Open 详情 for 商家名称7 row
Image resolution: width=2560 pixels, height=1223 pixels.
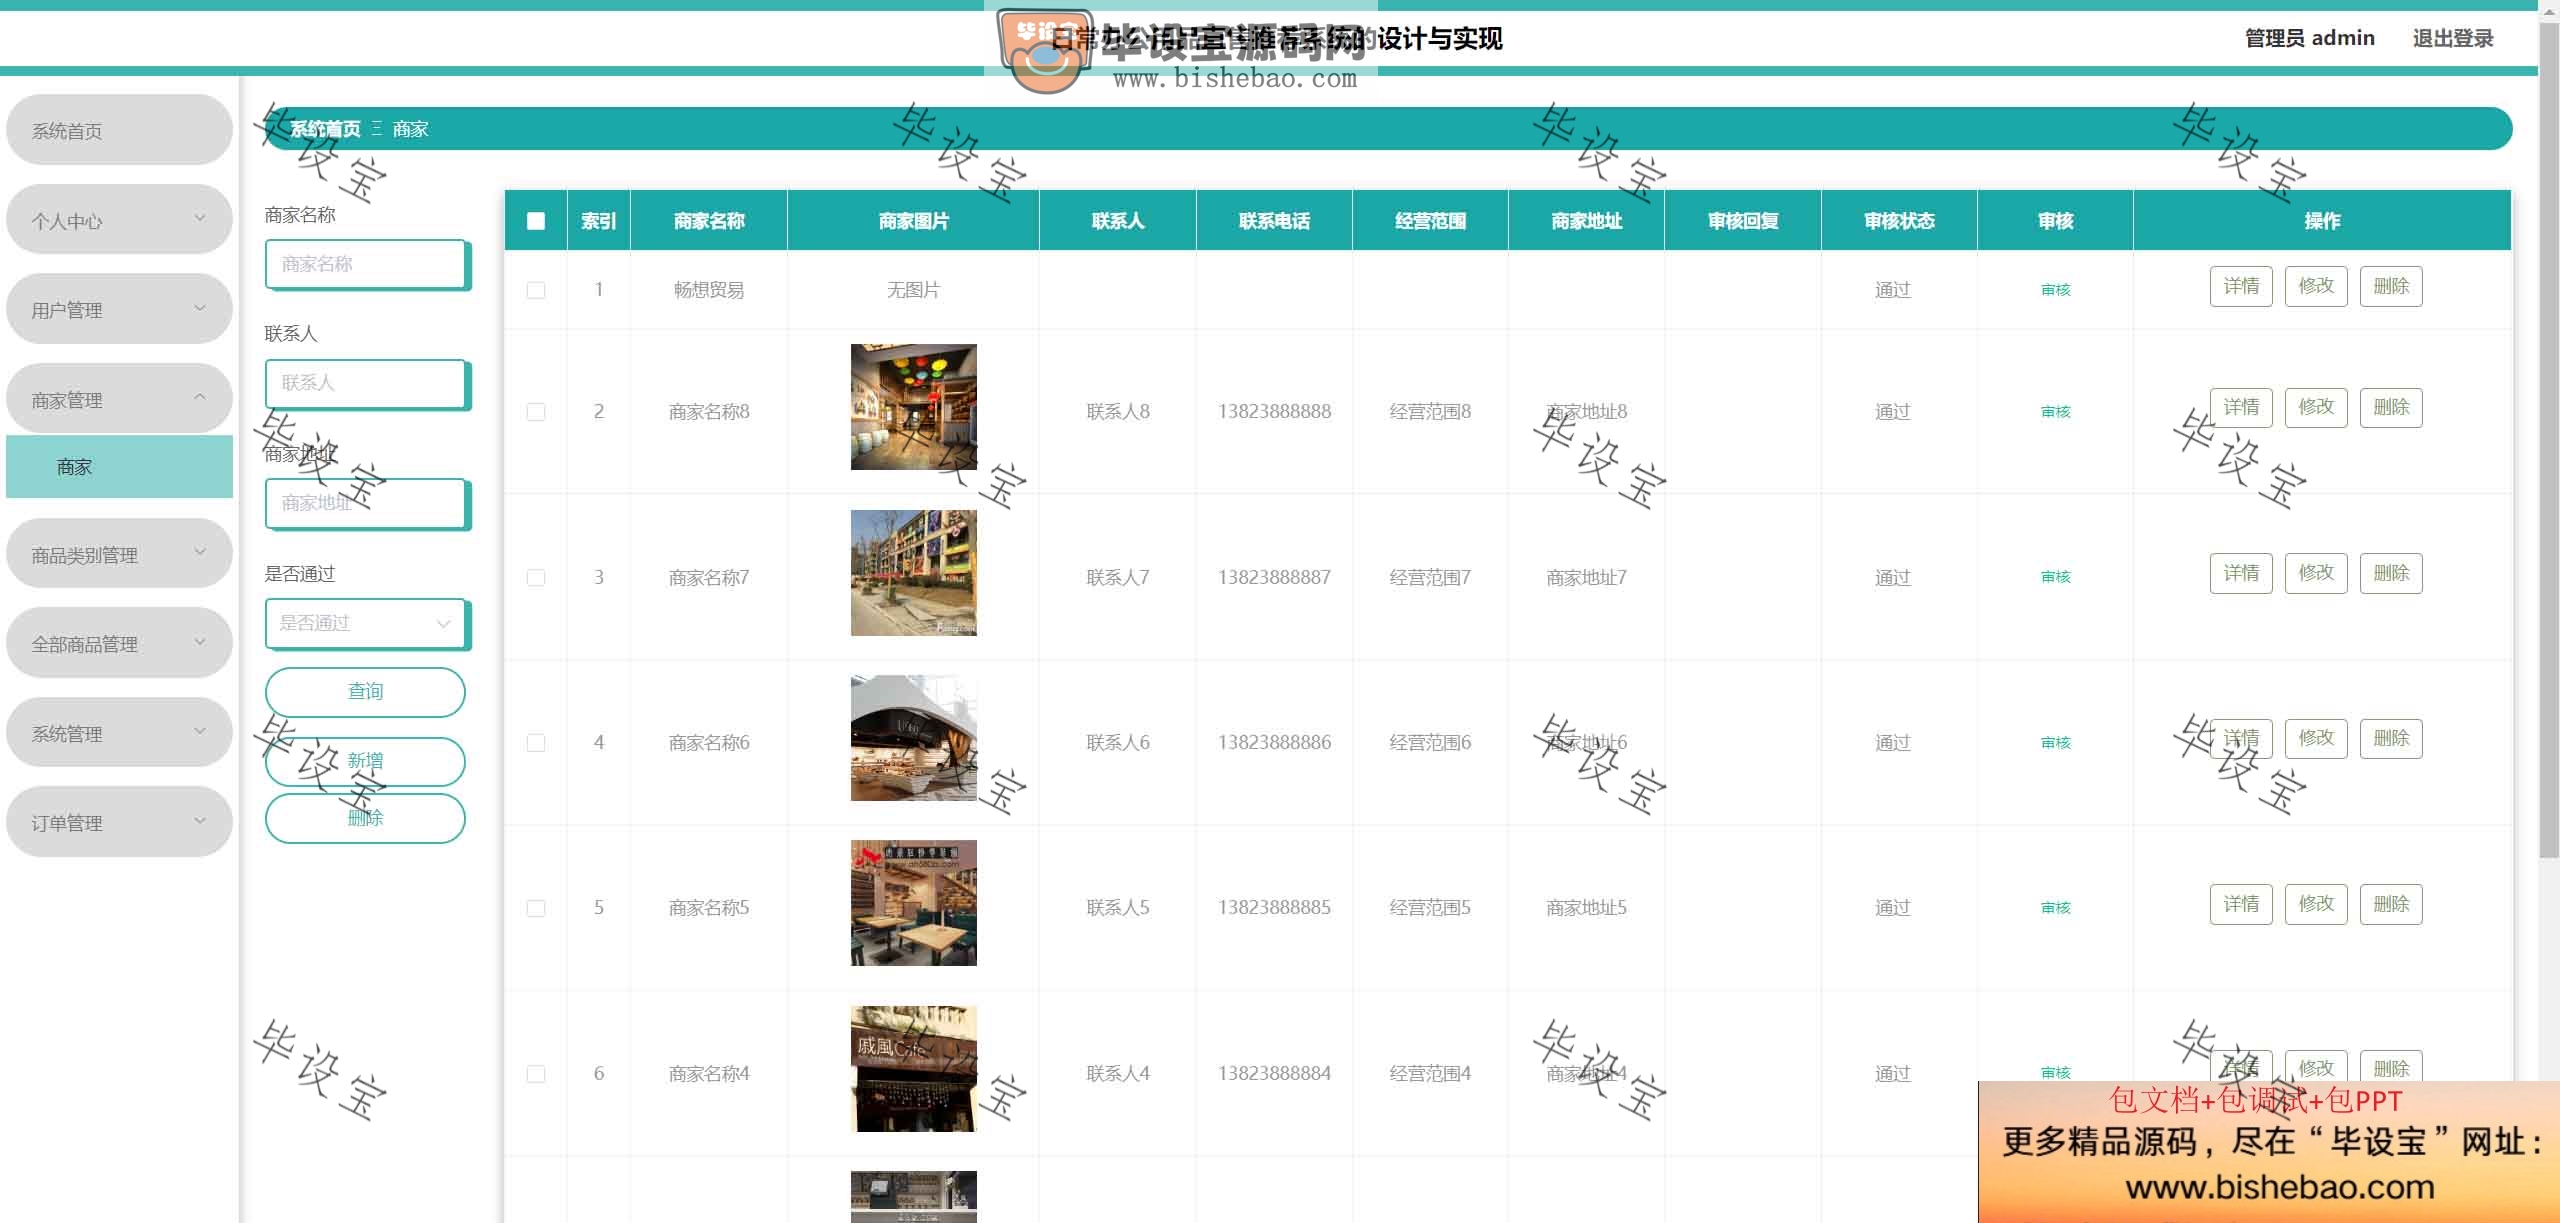(2241, 573)
